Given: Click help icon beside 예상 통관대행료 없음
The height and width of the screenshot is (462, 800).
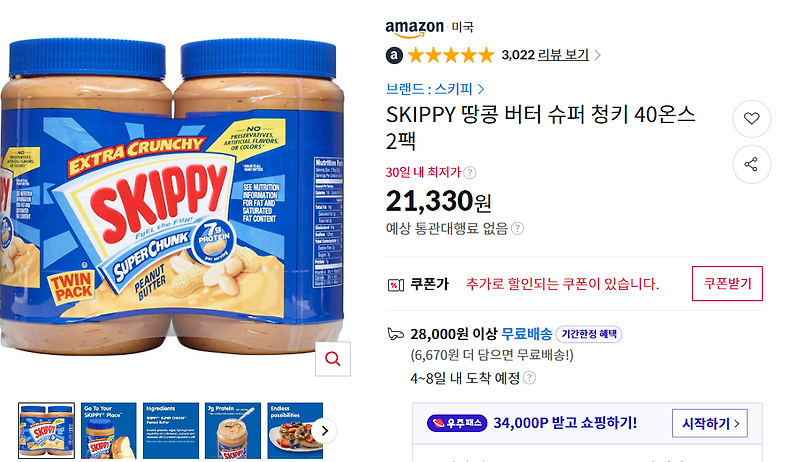Looking at the screenshot, I should [517, 228].
